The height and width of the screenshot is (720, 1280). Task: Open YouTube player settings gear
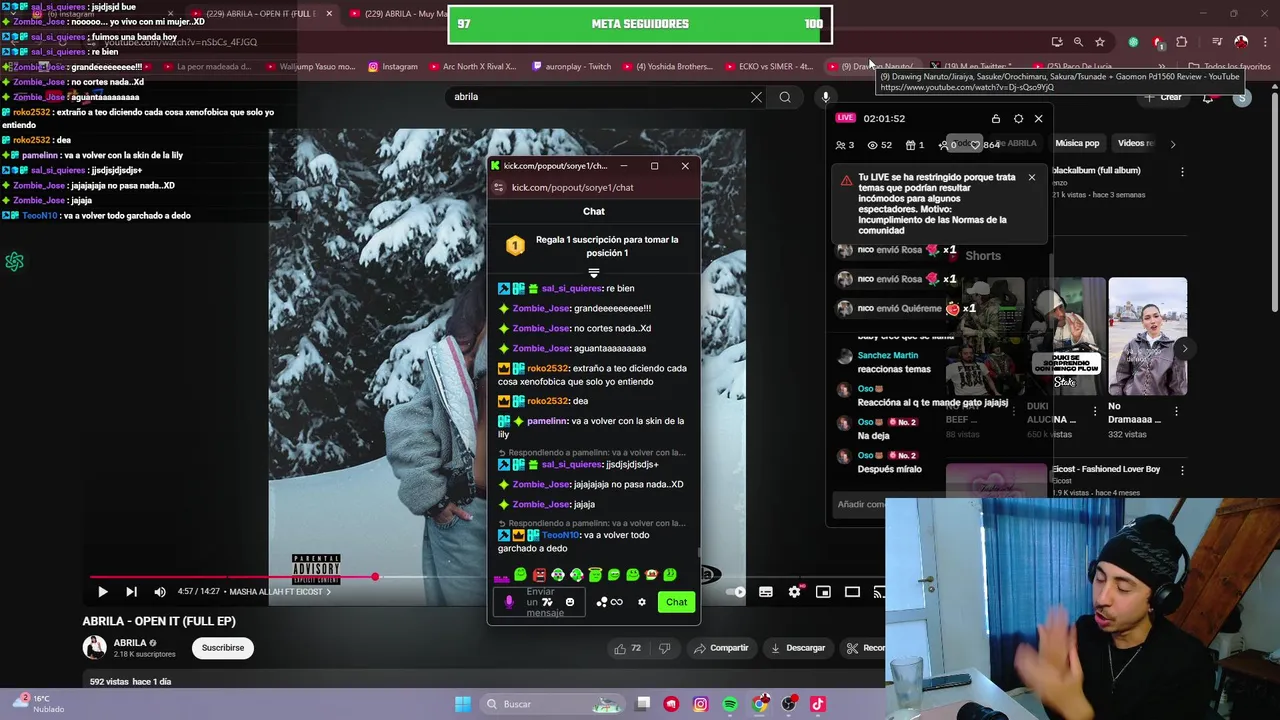pyautogui.click(x=794, y=592)
